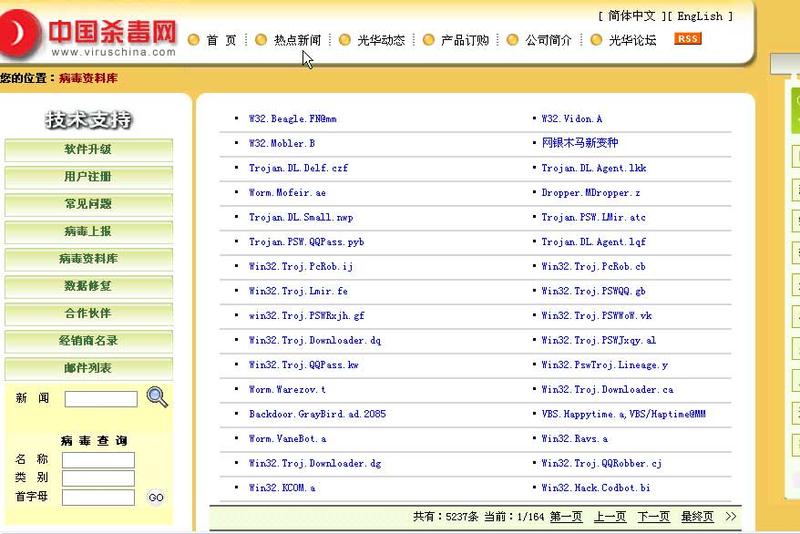Open the Win32.Ravs.a entry

point(574,439)
